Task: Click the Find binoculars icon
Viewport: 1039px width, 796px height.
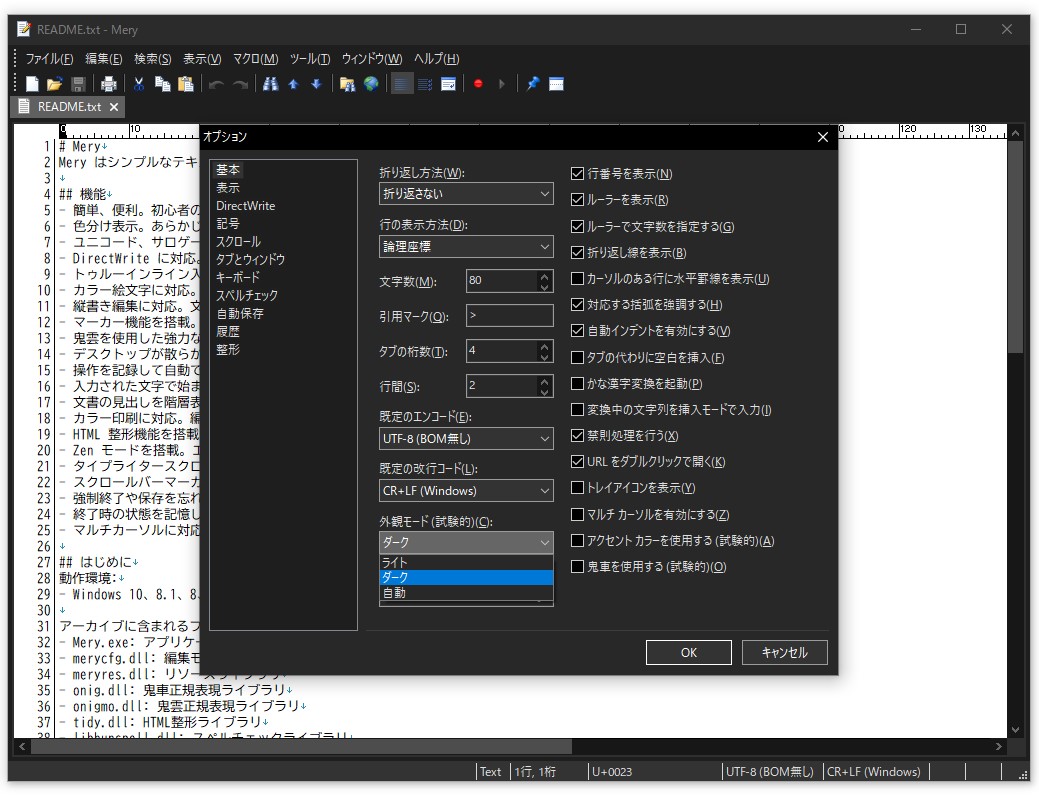Action: tap(270, 84)
